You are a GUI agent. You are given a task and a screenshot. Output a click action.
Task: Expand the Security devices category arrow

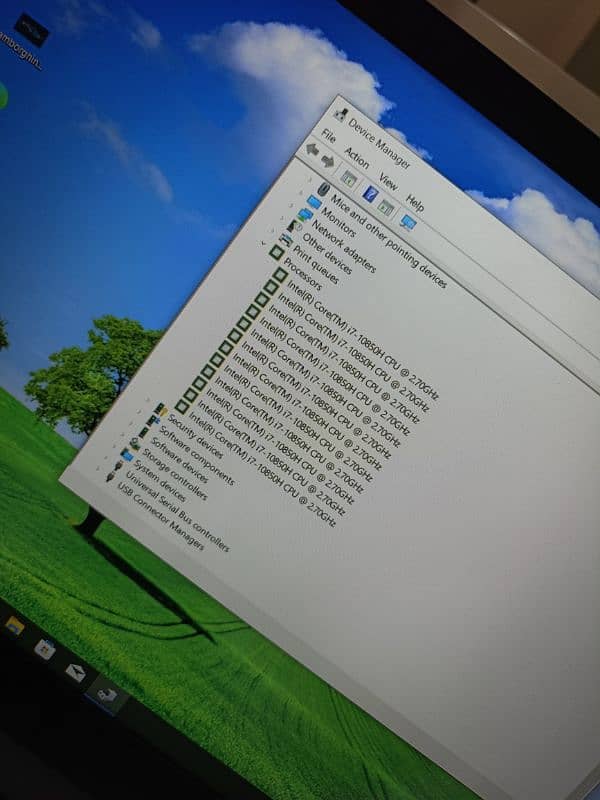(147, 399)
